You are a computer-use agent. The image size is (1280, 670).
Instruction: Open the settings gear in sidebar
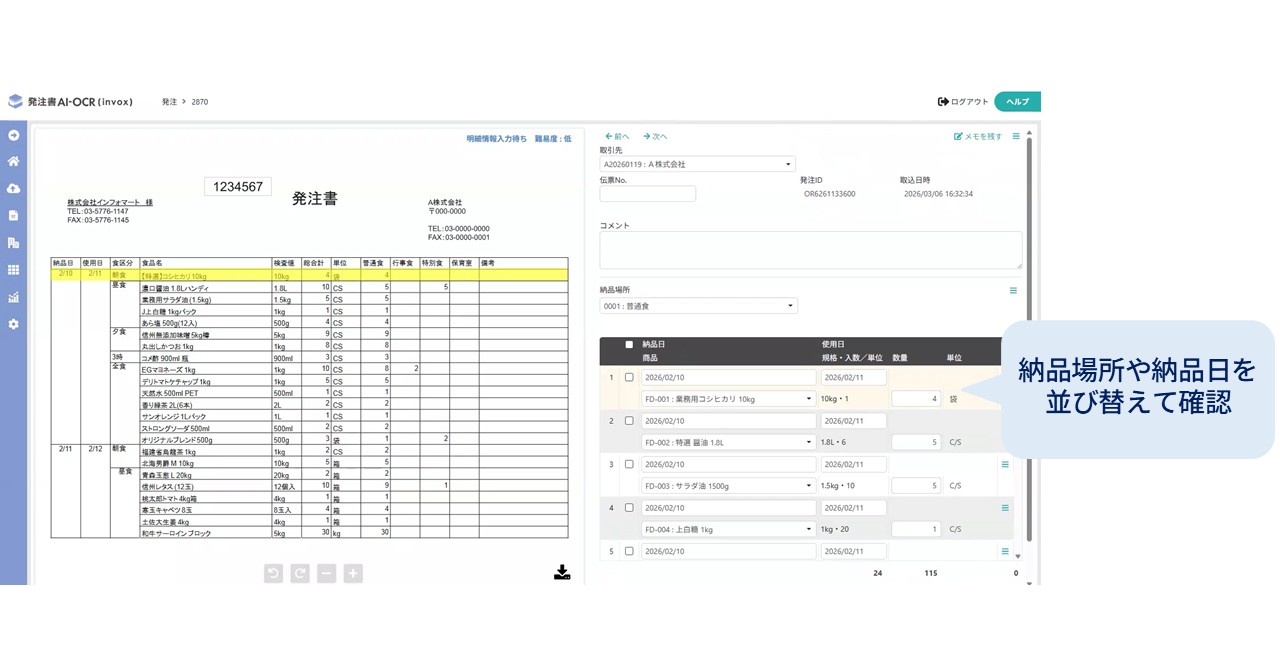(x=14, y=324)
